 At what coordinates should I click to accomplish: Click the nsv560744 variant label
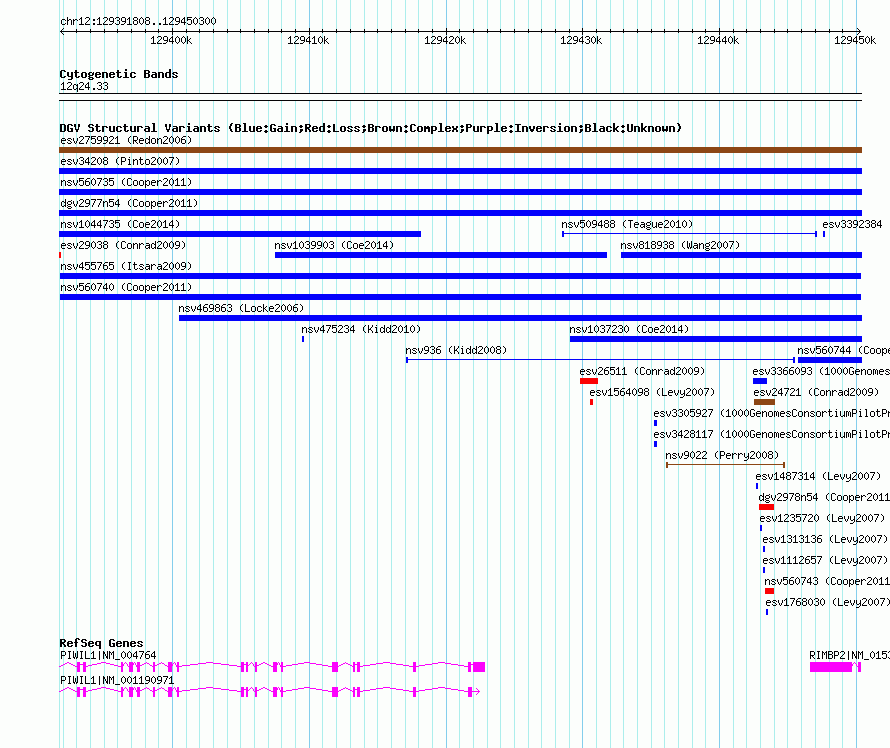coord(843,350)
